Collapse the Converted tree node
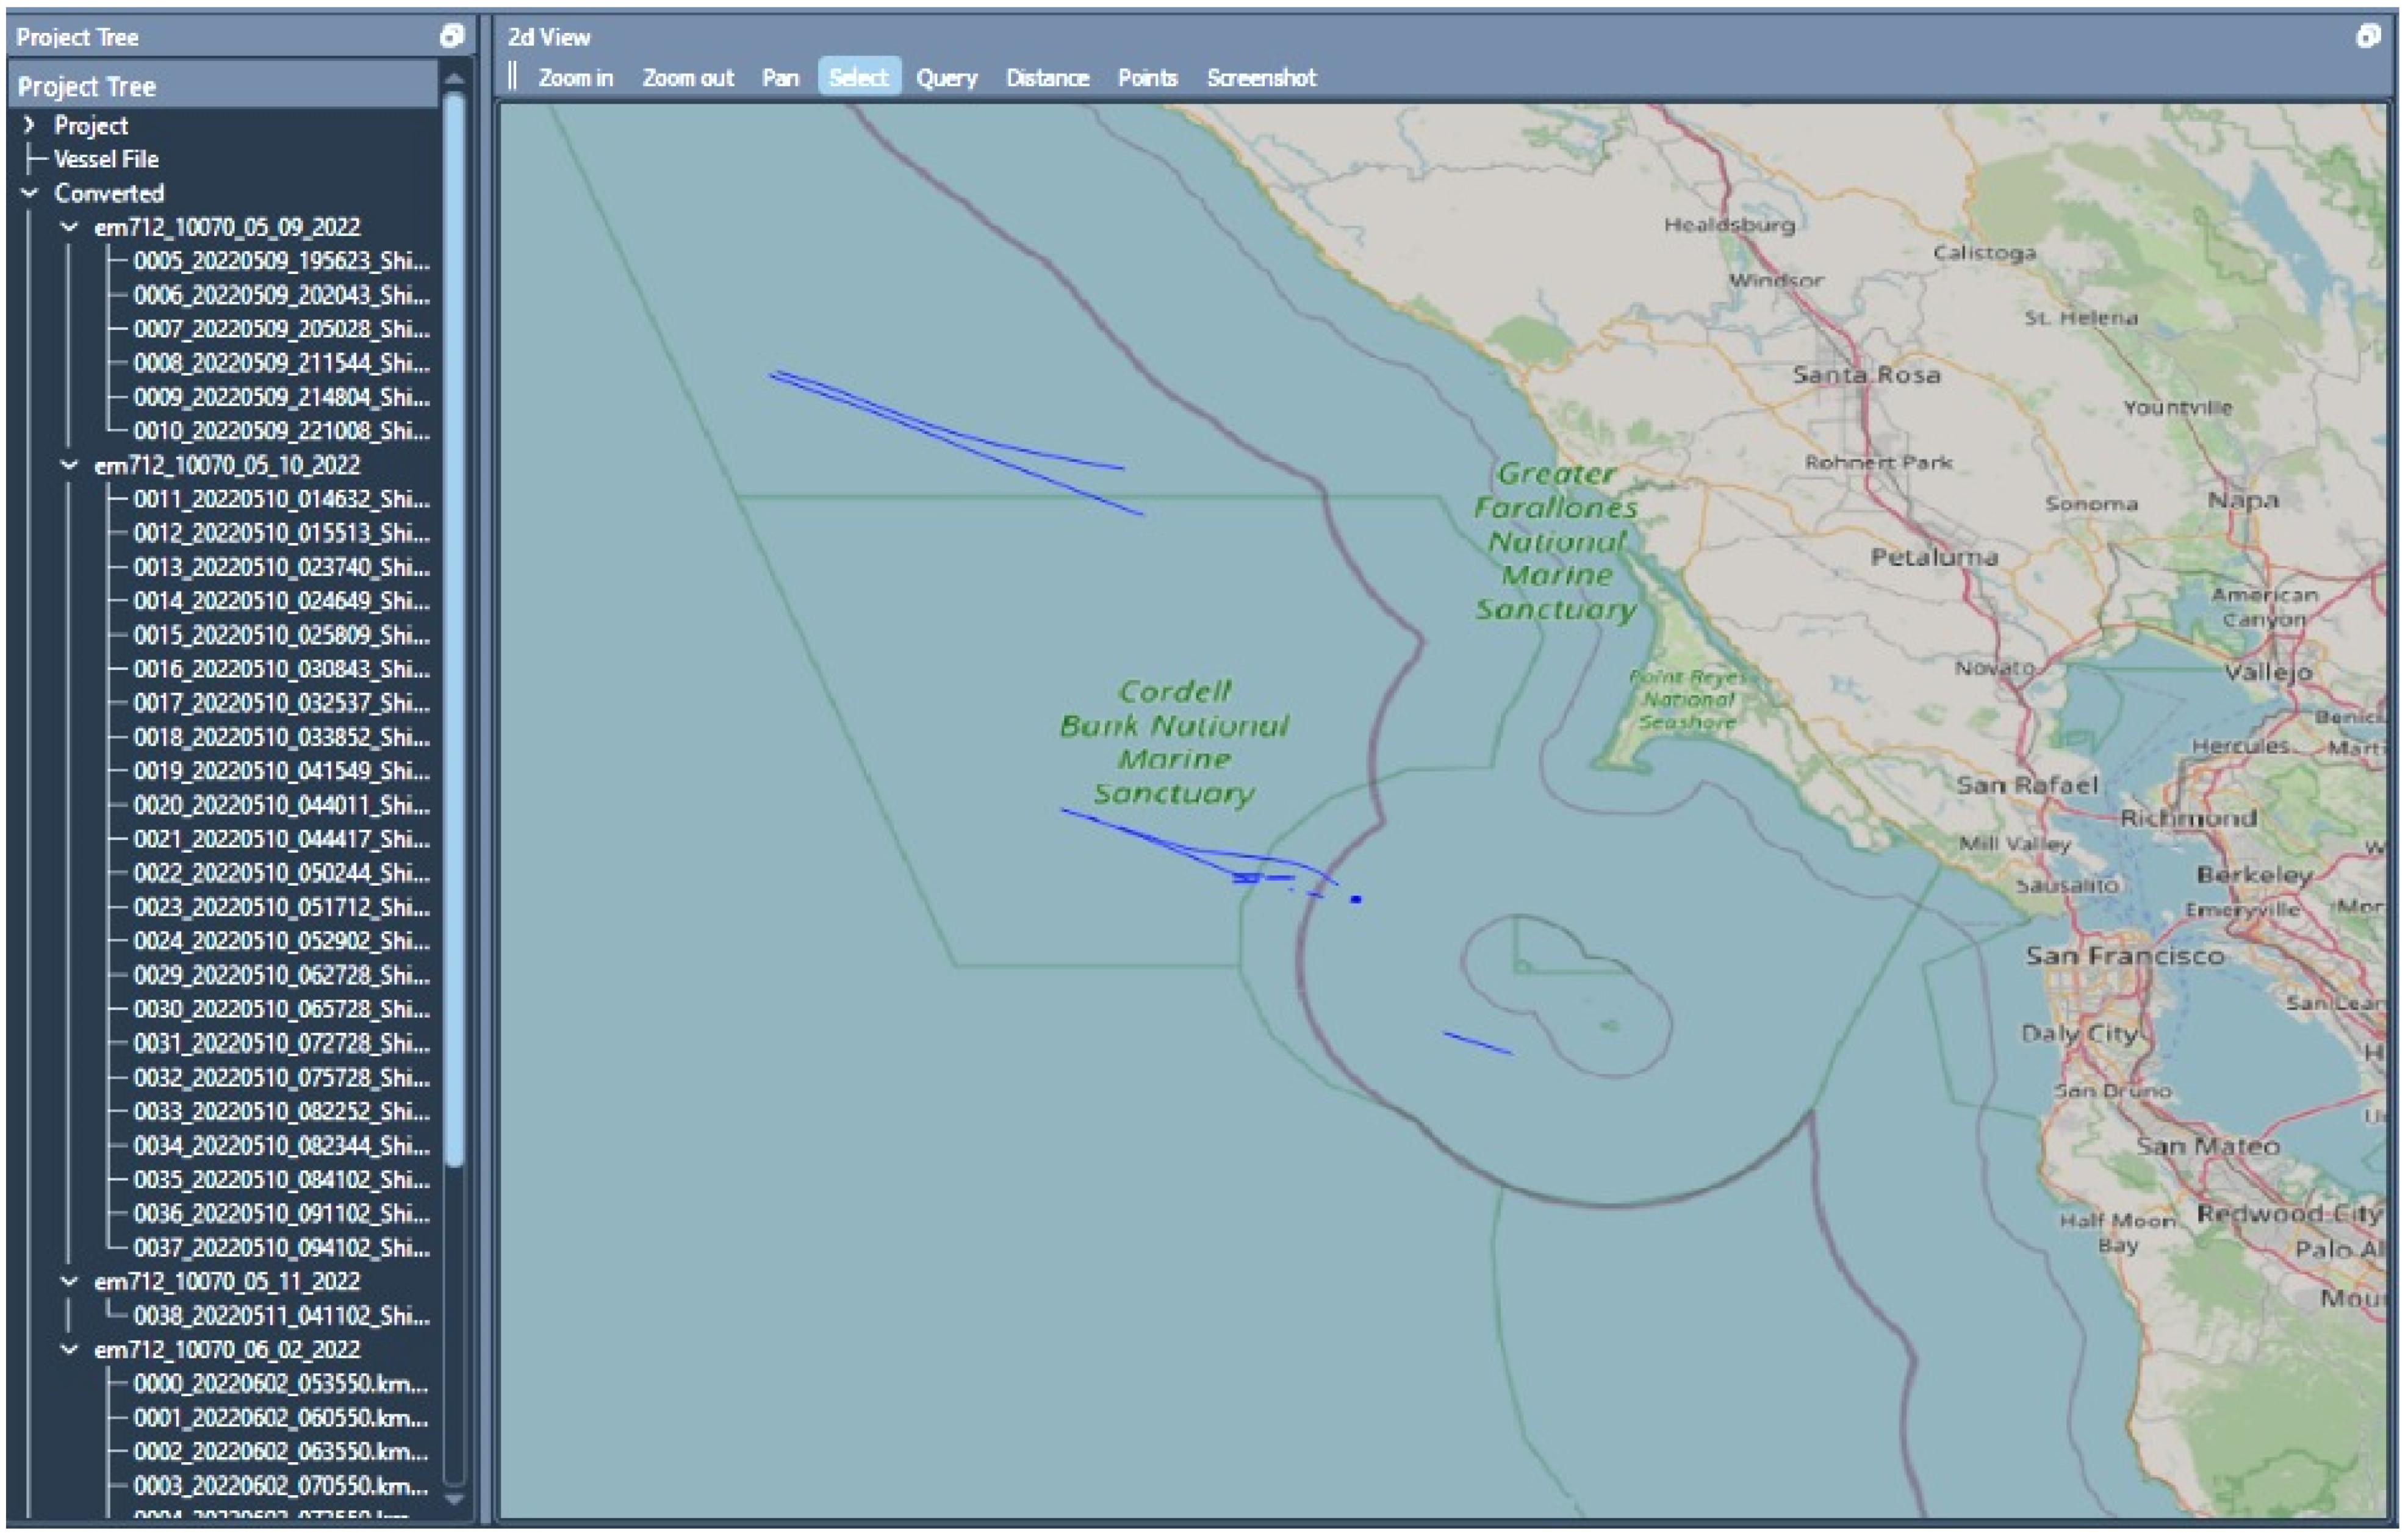 point(30,193)
